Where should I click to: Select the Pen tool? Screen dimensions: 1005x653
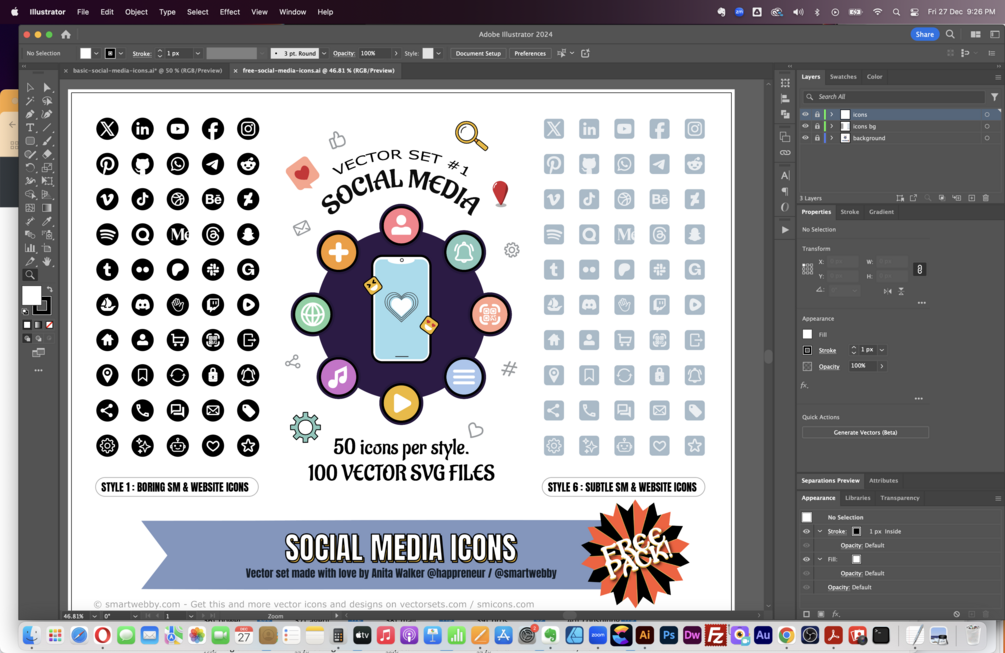[30, 114]
